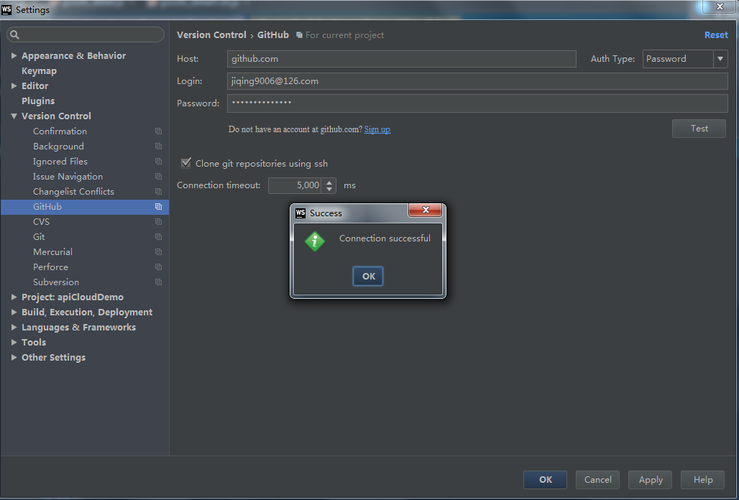739x500 pixels.
Task: Click the project-level icon beside Git
Action: tap(158, 237)
